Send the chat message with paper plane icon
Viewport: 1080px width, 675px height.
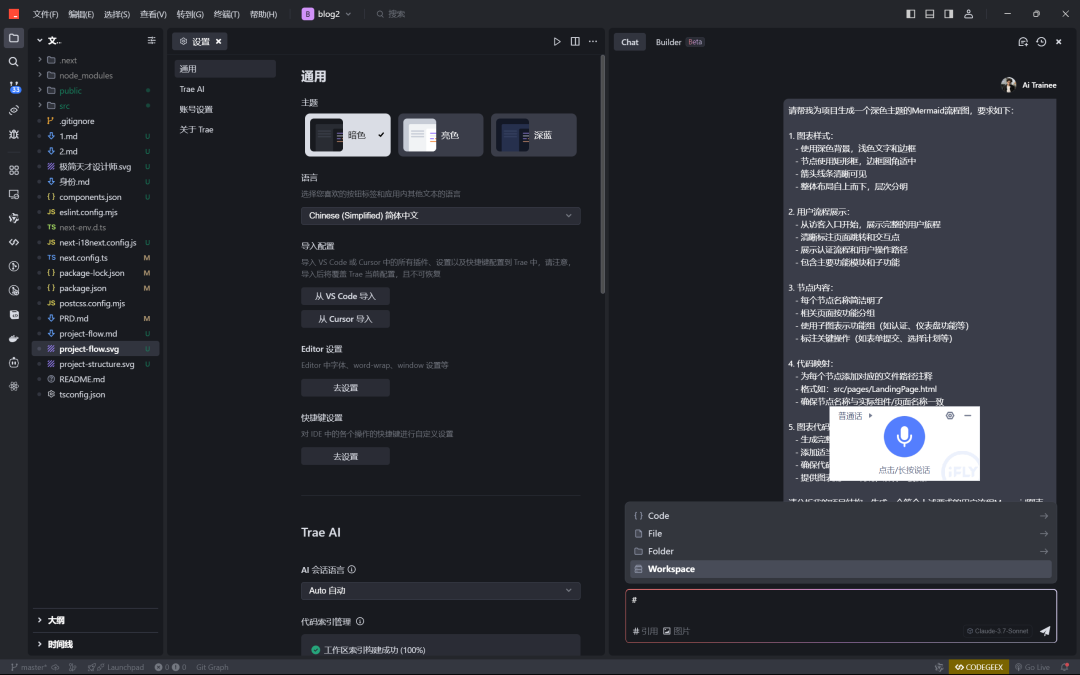click(x=1045, y=631)
